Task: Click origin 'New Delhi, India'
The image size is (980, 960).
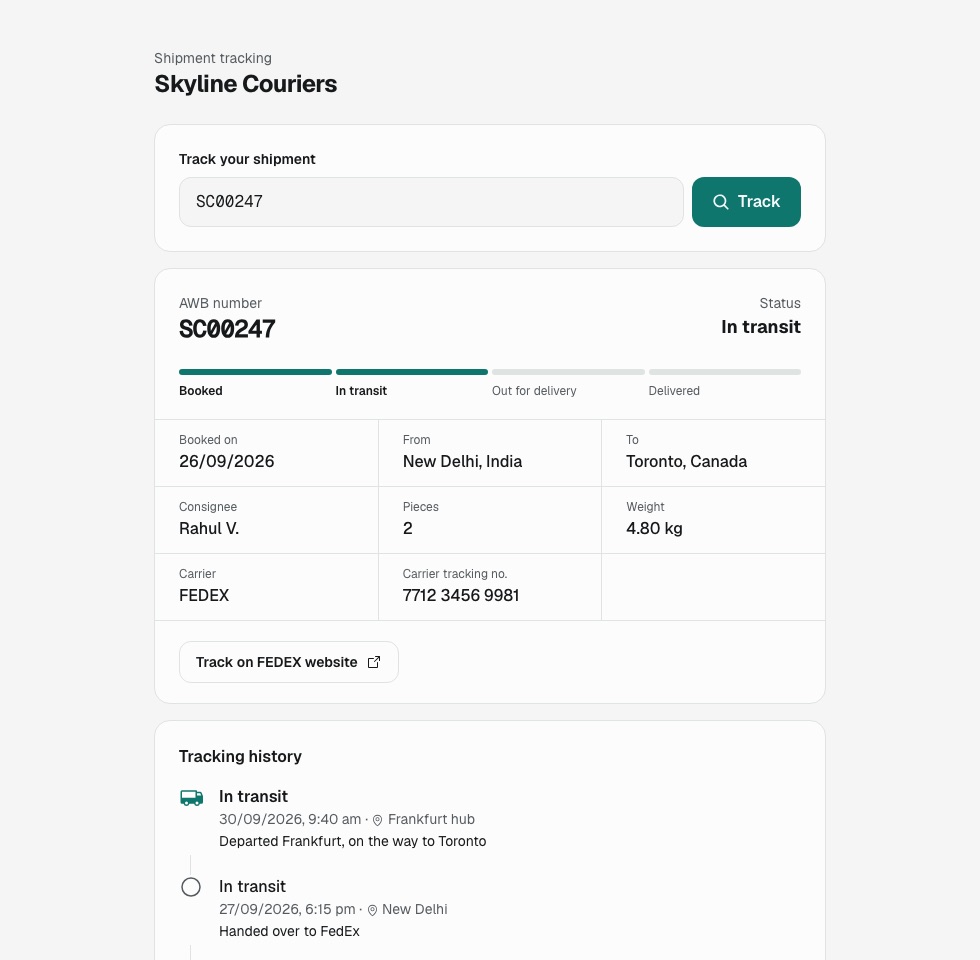Action: point(462,461)
